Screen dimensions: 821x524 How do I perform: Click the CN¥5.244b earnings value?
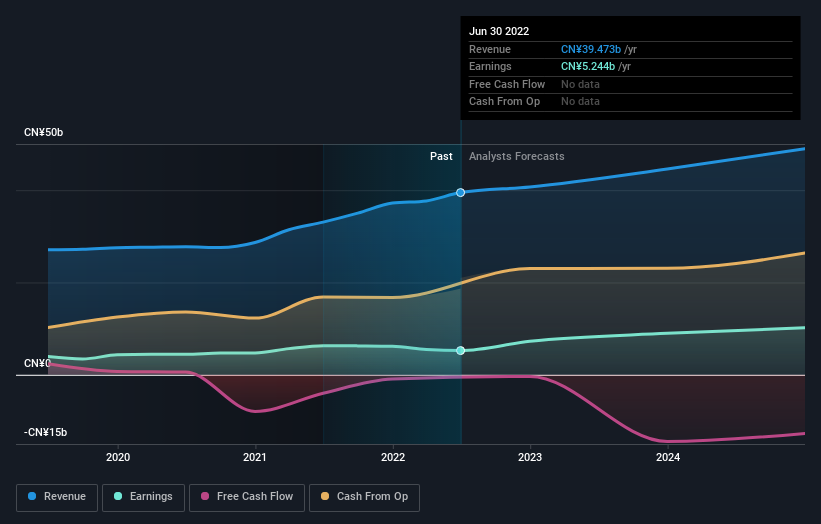587,66
